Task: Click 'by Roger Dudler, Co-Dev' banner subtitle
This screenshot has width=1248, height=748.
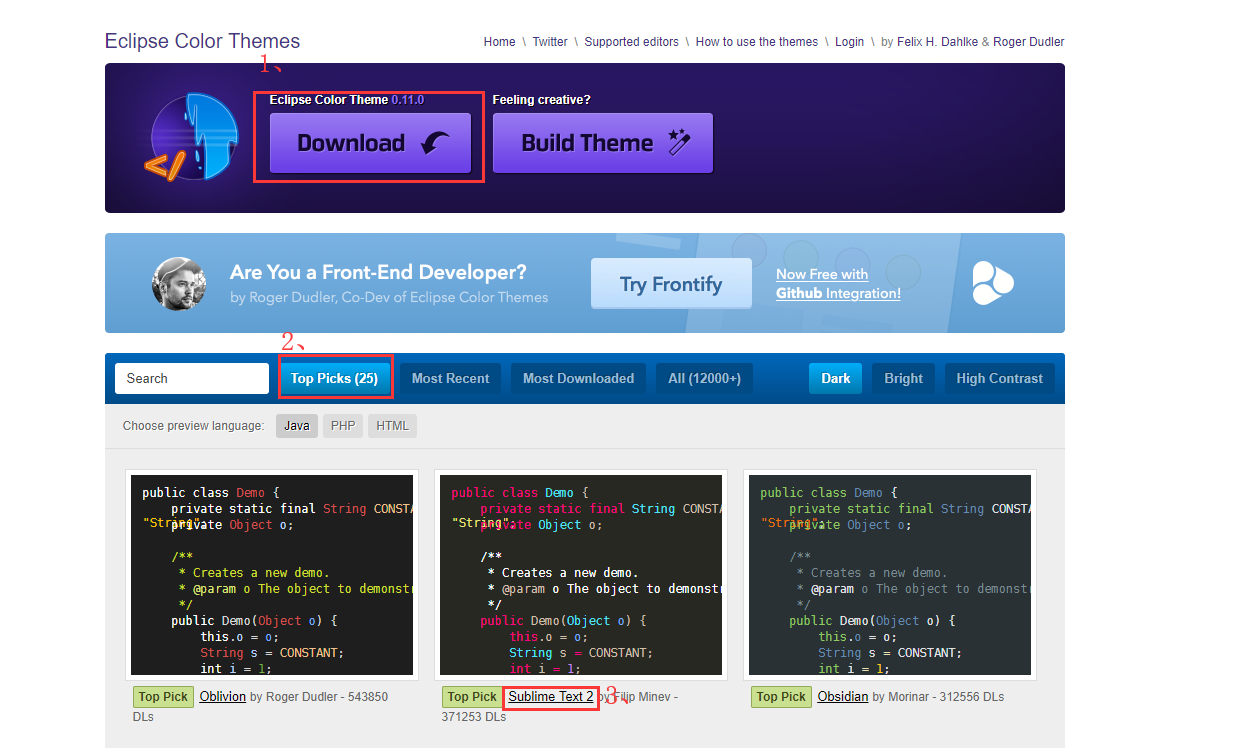Action: pyautogui.click(x=389, y=297)
